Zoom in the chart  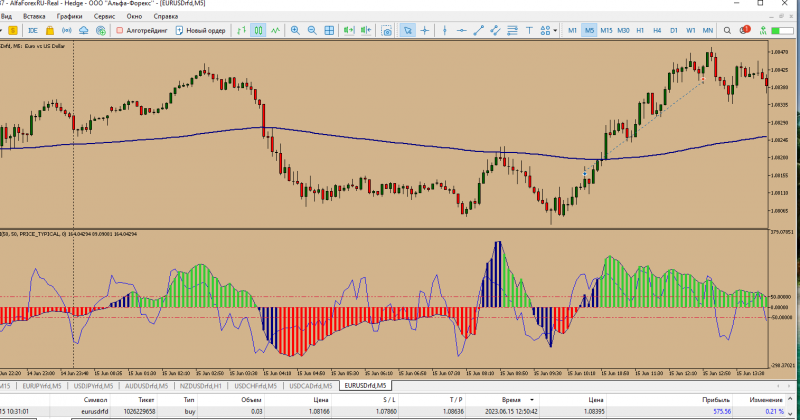coord(295,31)
